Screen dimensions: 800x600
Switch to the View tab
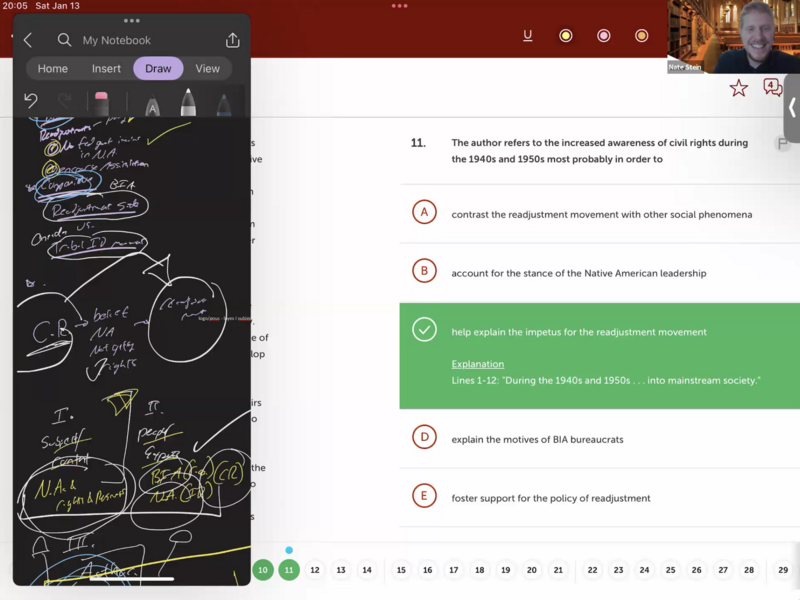(207, 68)
